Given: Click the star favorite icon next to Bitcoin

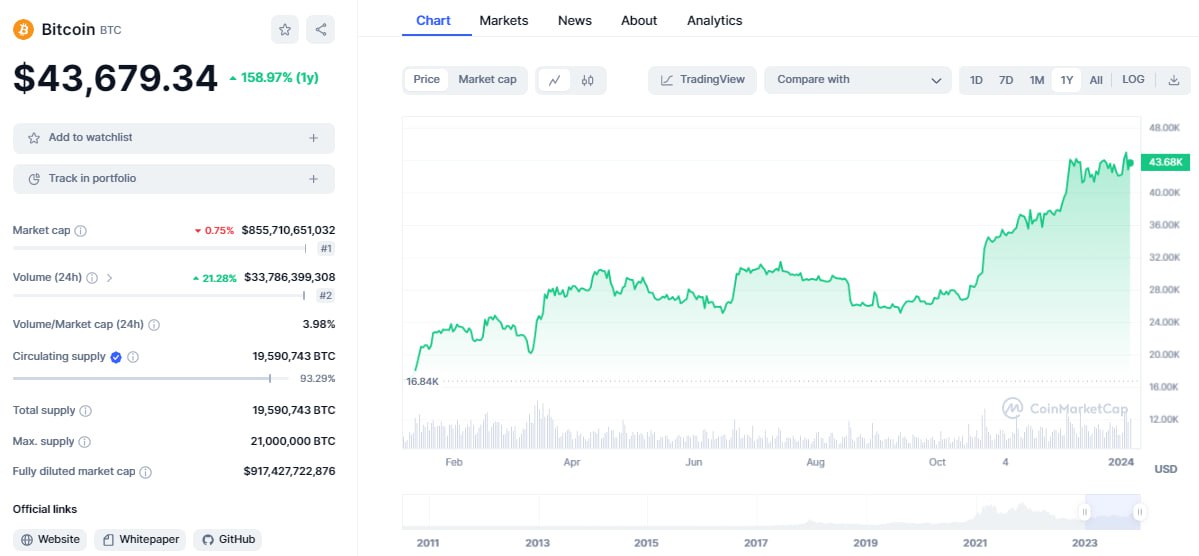Looking at the screenshot, I should [x=285, y=30].
